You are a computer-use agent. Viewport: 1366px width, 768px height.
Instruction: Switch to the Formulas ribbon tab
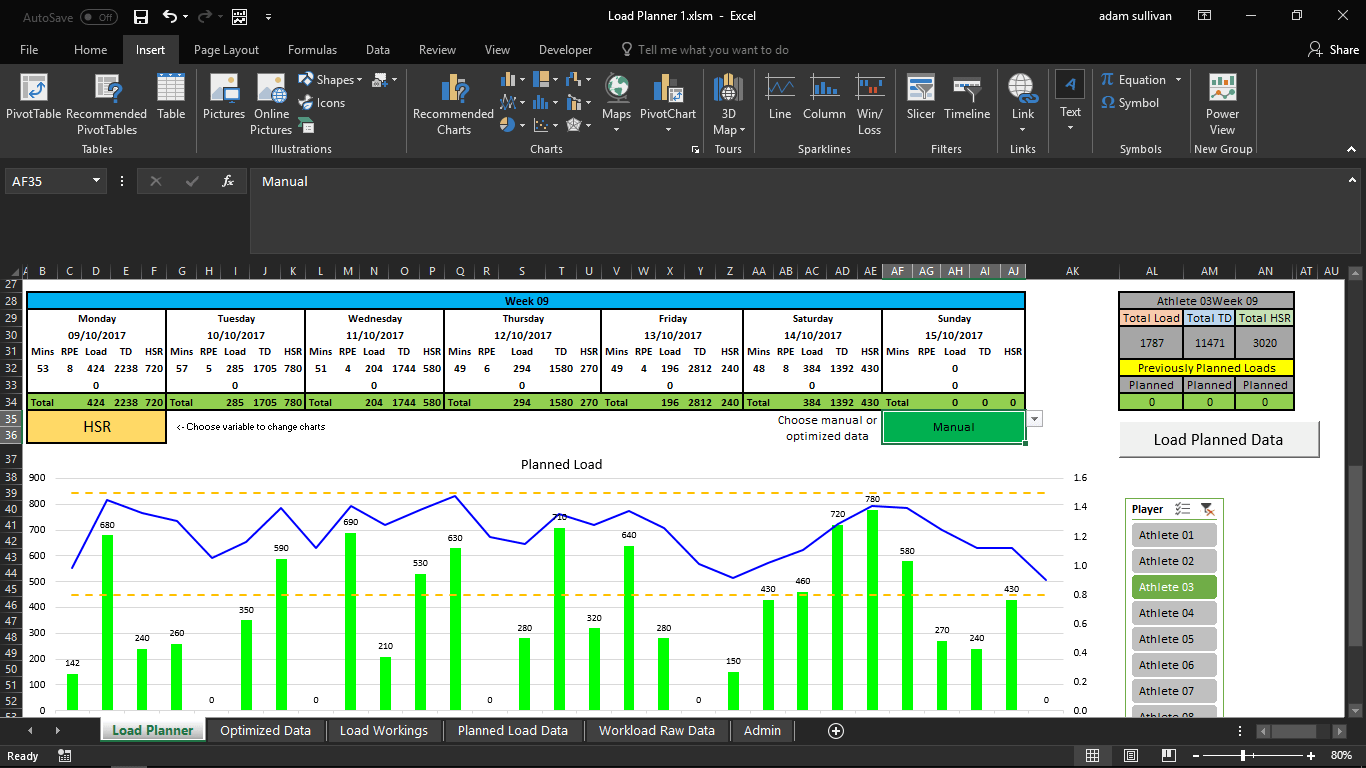click(312, 50)
